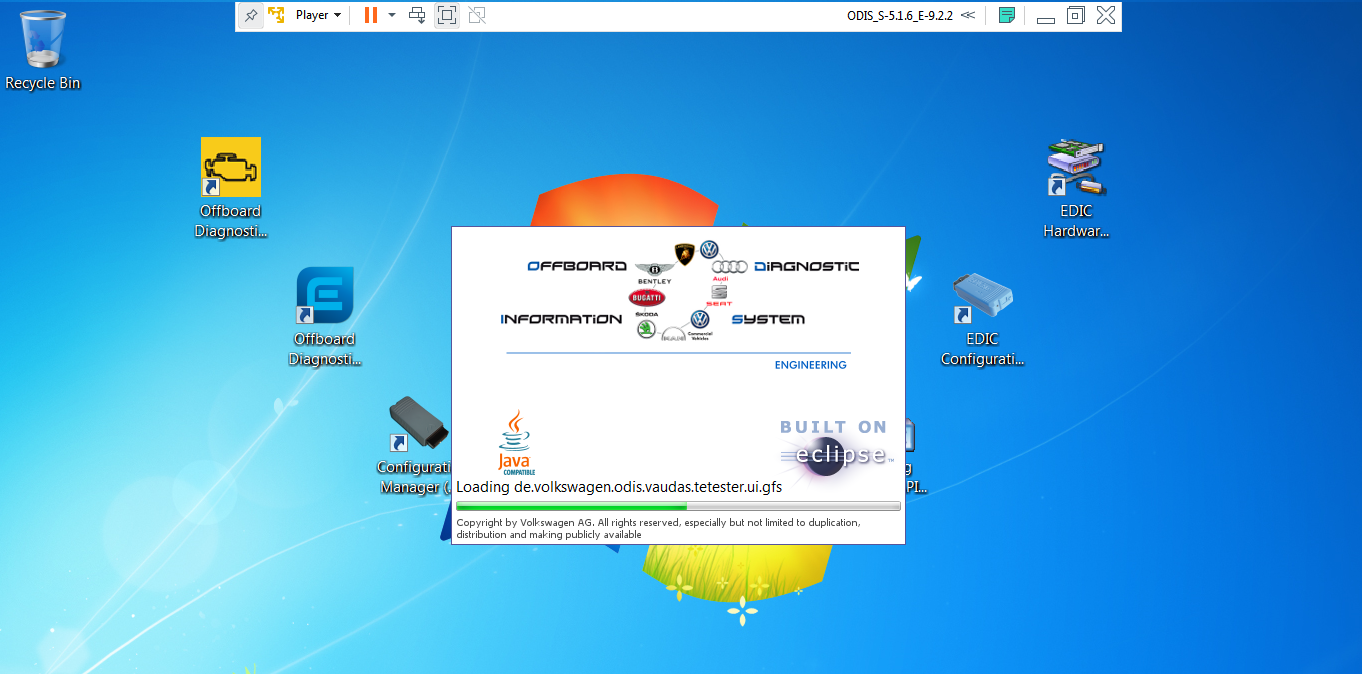Image resolution: width=1366 pixels, height=675 pixels.
Task: Select the EDIC Configuration desktop shortcut
Action: tap(983, 318)
